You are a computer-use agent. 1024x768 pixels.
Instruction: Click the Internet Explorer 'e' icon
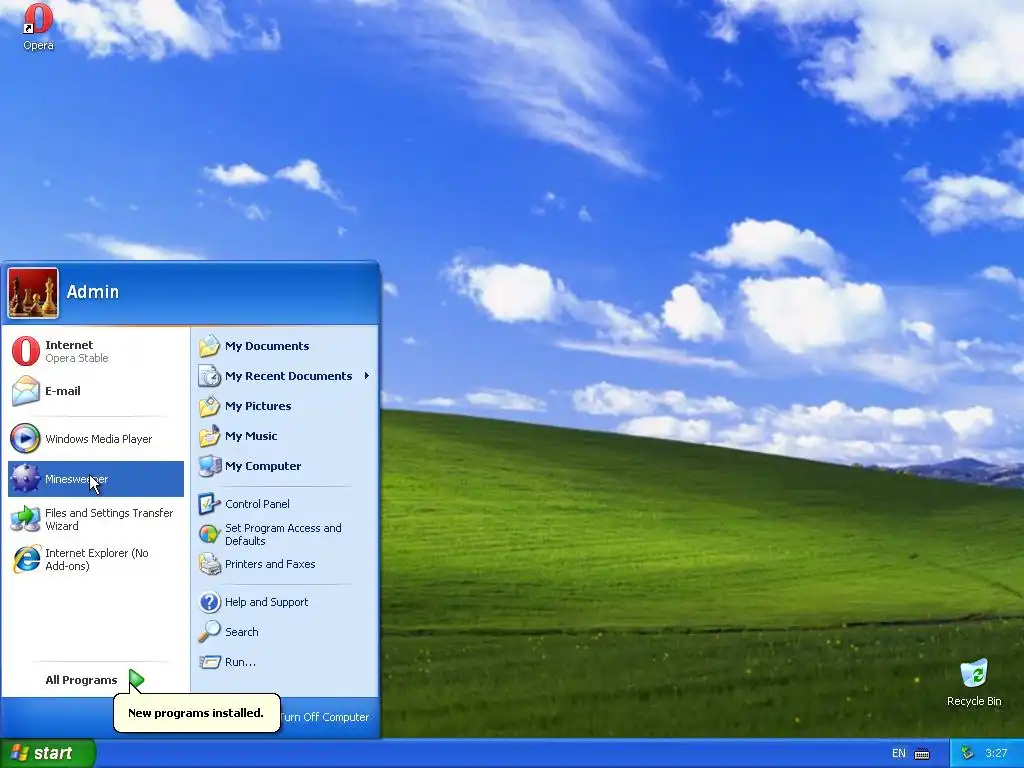click(25, 559)
